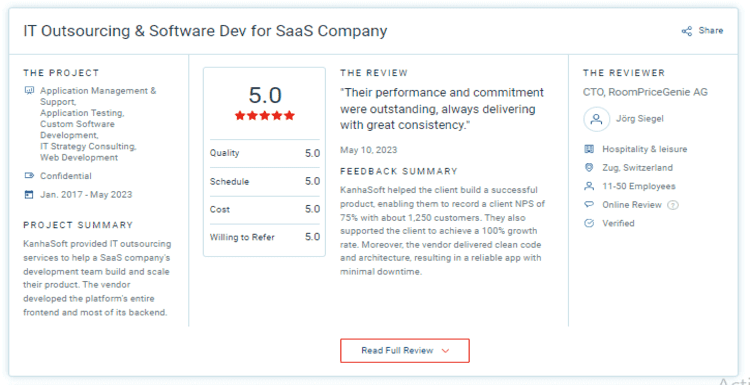The width and height of the screenshot is (750, 385).
Task: Click the help question mark next to Online Review
Action: coord(673,205)
